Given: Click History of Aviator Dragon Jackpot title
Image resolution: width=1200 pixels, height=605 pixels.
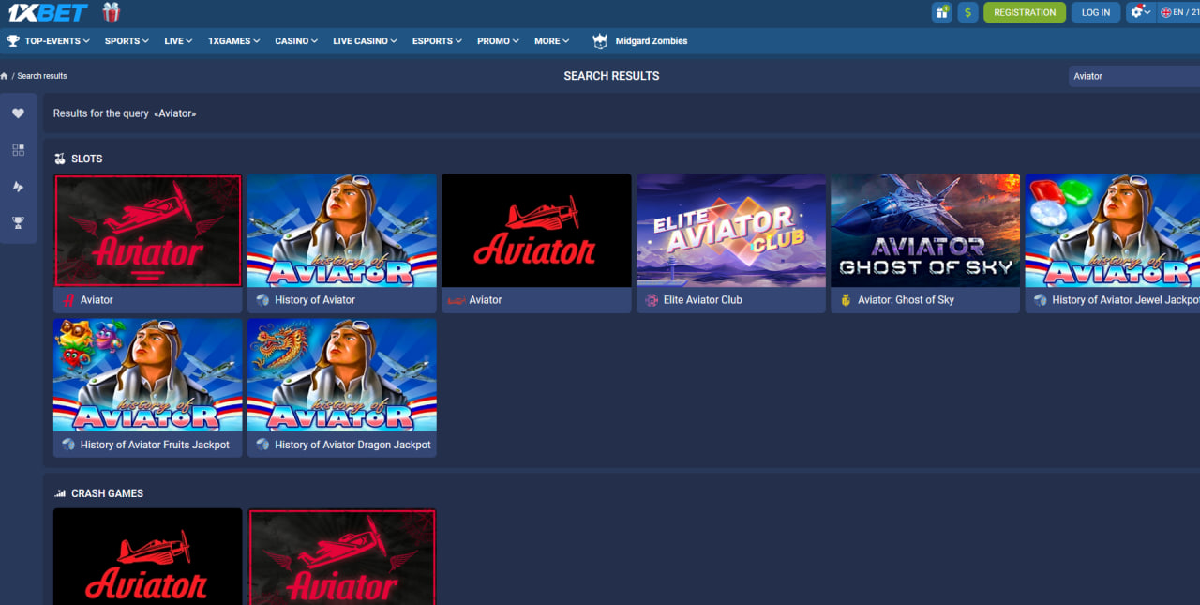Looking at the screenshot, I should [353, 445].
